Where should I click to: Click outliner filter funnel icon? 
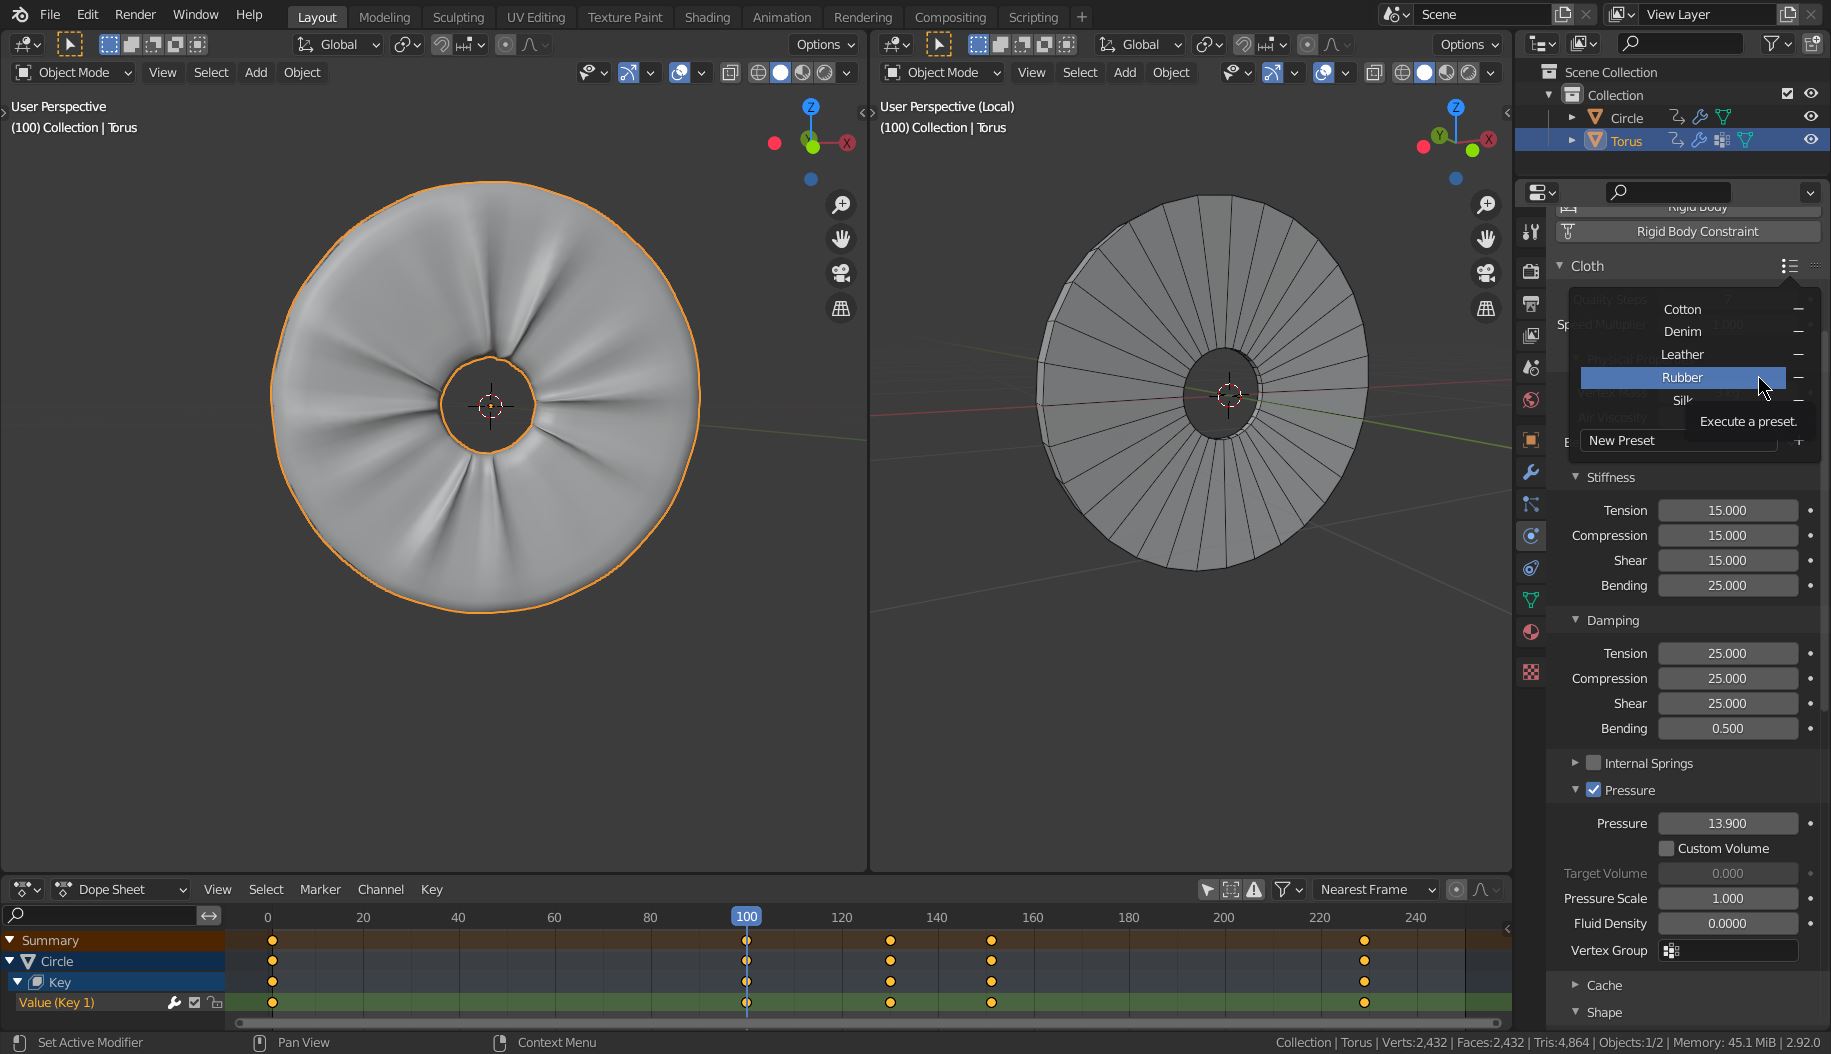click(1771, 43)
